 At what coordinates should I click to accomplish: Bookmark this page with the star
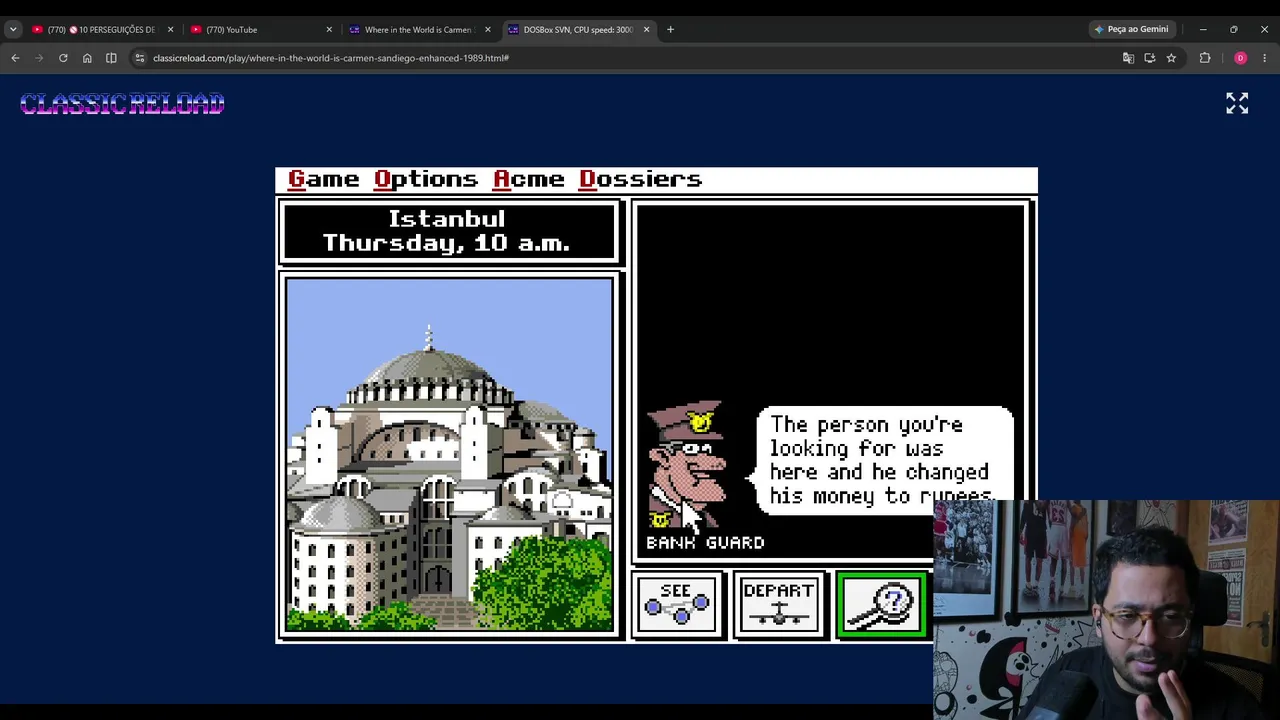coord(1171,58)
